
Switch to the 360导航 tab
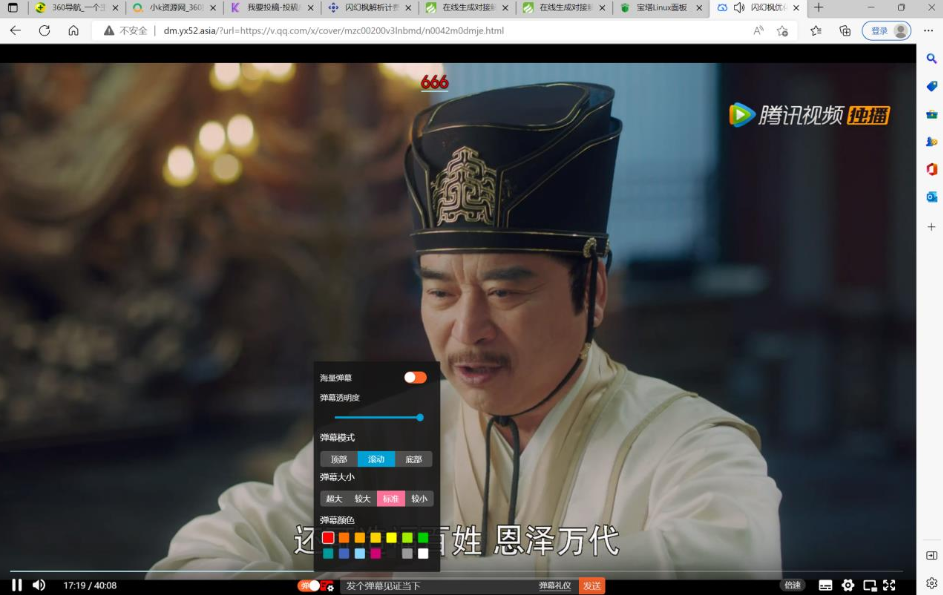tap(78, 8)
